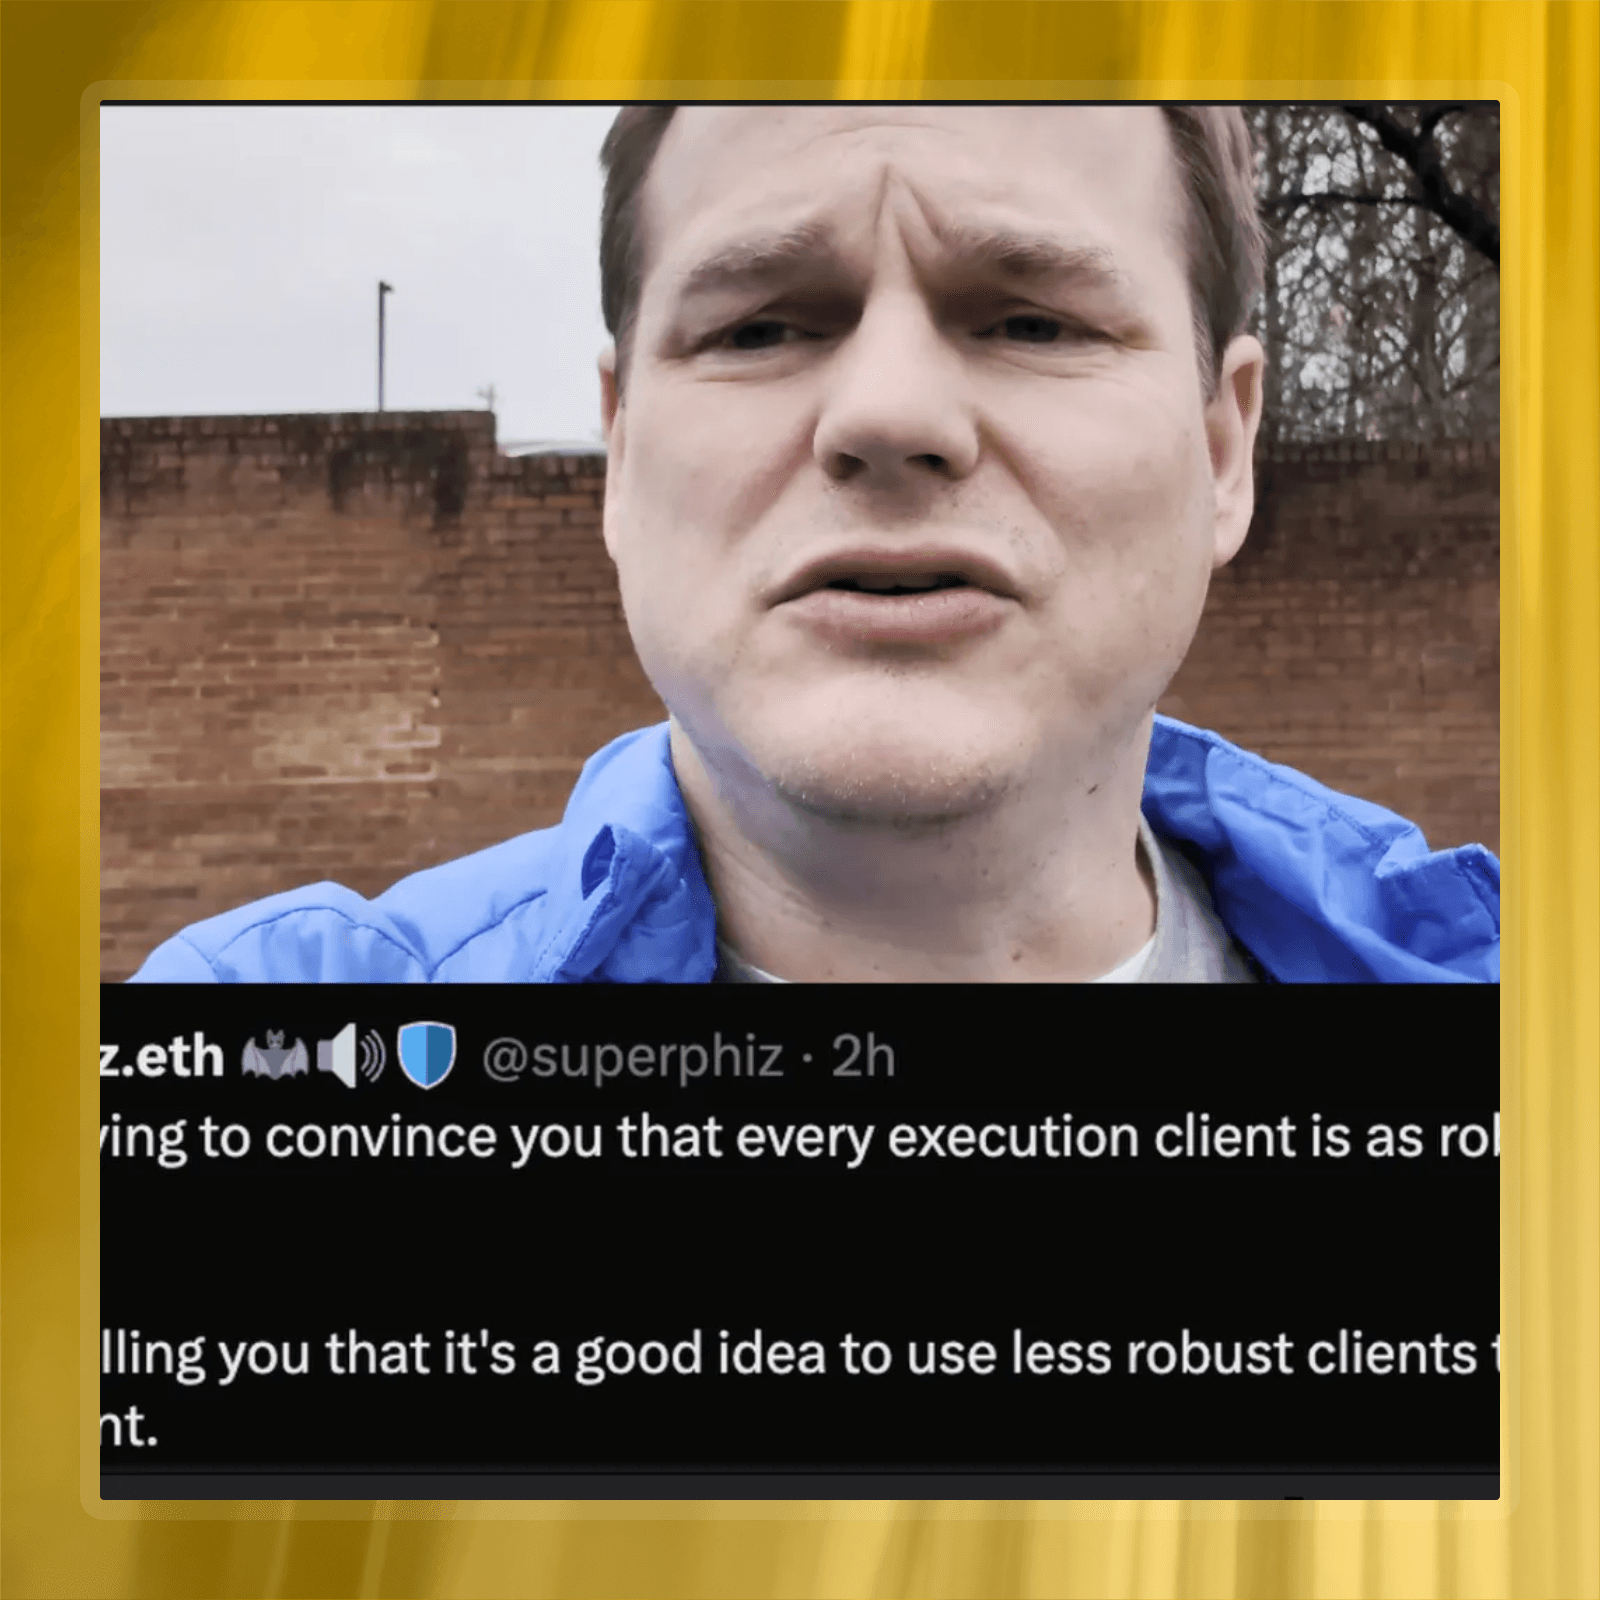Click the trailing 'nt.' tweet text
This screenshot has height=1600, width=1600.
[x=129, y=1428]
